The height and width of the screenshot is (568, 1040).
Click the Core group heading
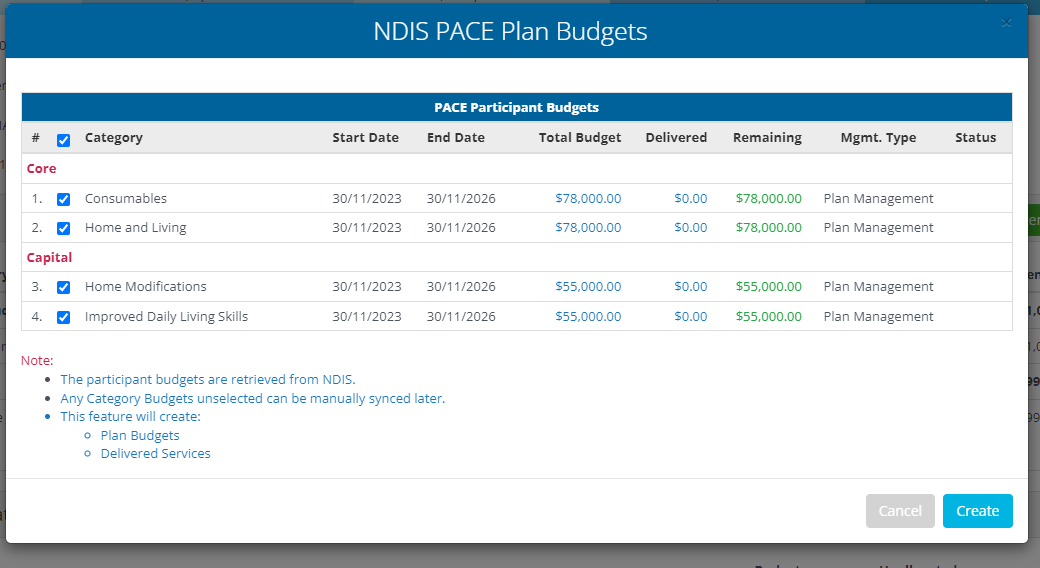41,169
